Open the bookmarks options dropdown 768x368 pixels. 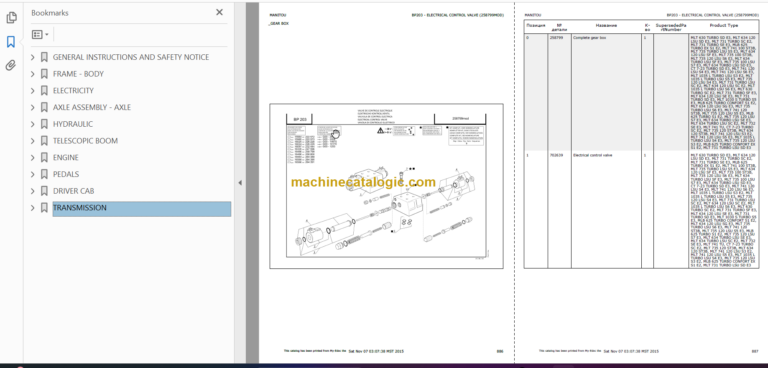40,34
